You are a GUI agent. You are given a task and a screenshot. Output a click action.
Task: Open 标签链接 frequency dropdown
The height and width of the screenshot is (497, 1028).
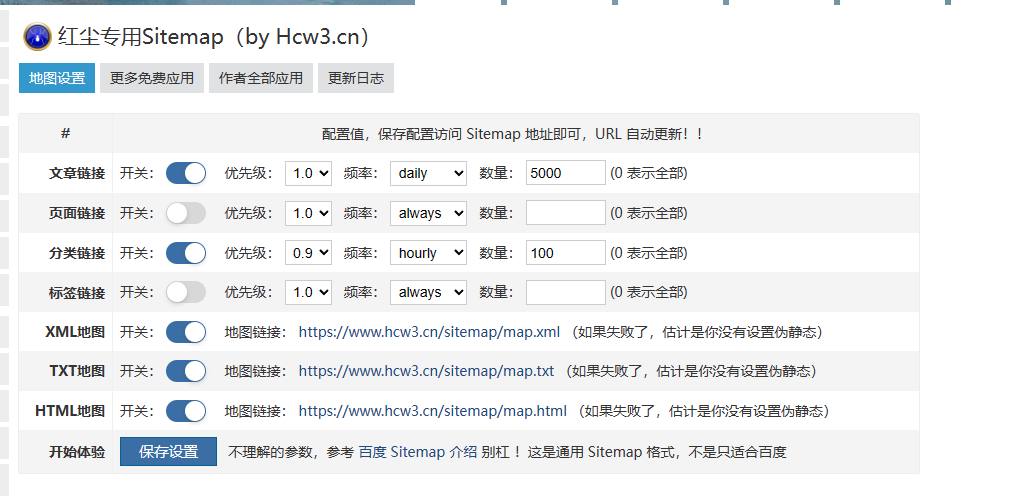(428, 292)
